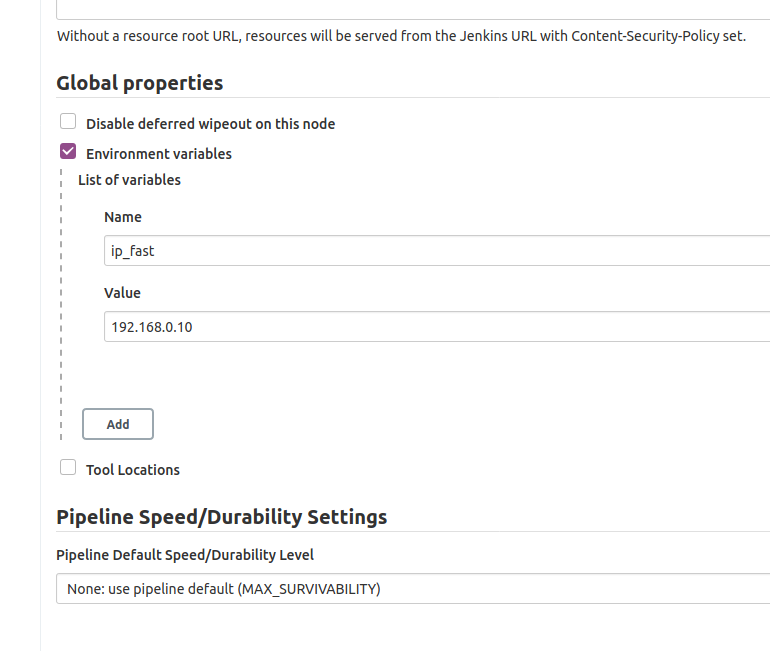Tick the Tool Locations checkbox
This screenshot has height=651, width=770.
68,467
